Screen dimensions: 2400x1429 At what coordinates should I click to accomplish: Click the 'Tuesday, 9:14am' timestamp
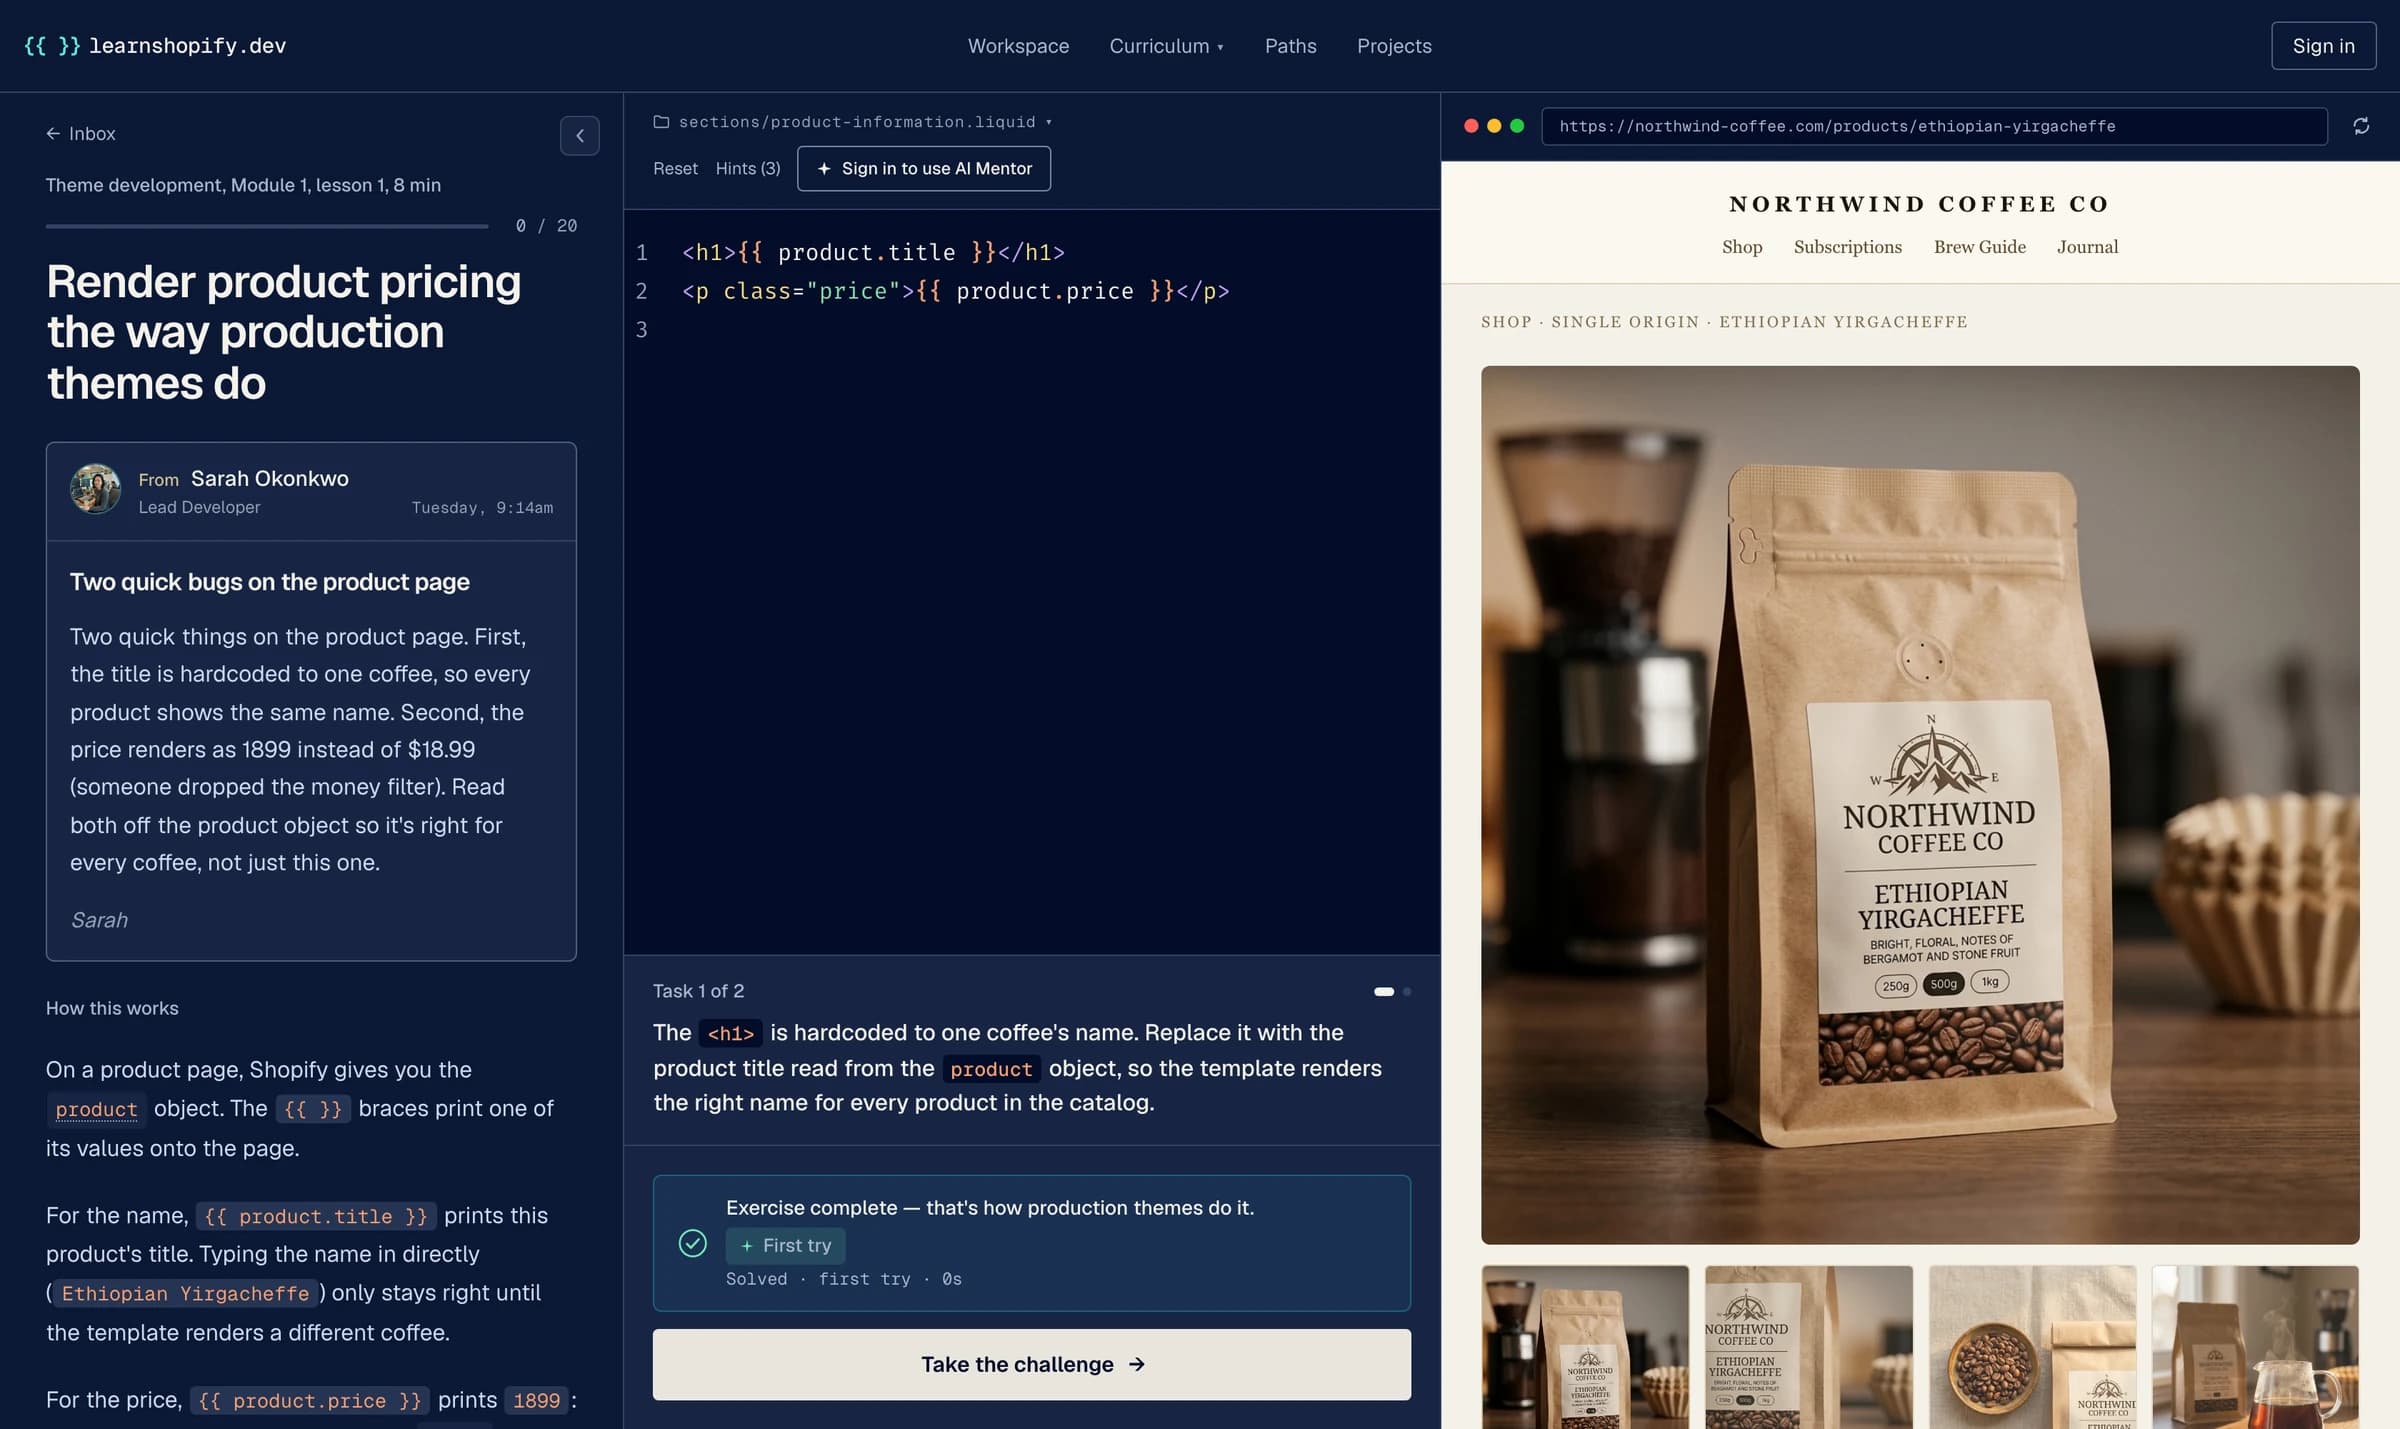coord(482,507)
